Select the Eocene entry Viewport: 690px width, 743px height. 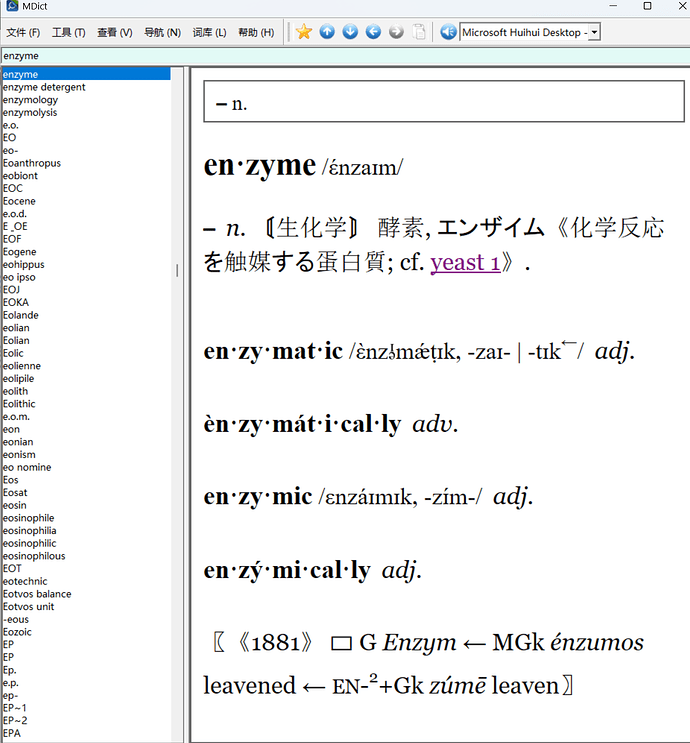pyautogui.click(x=19, y=201)
